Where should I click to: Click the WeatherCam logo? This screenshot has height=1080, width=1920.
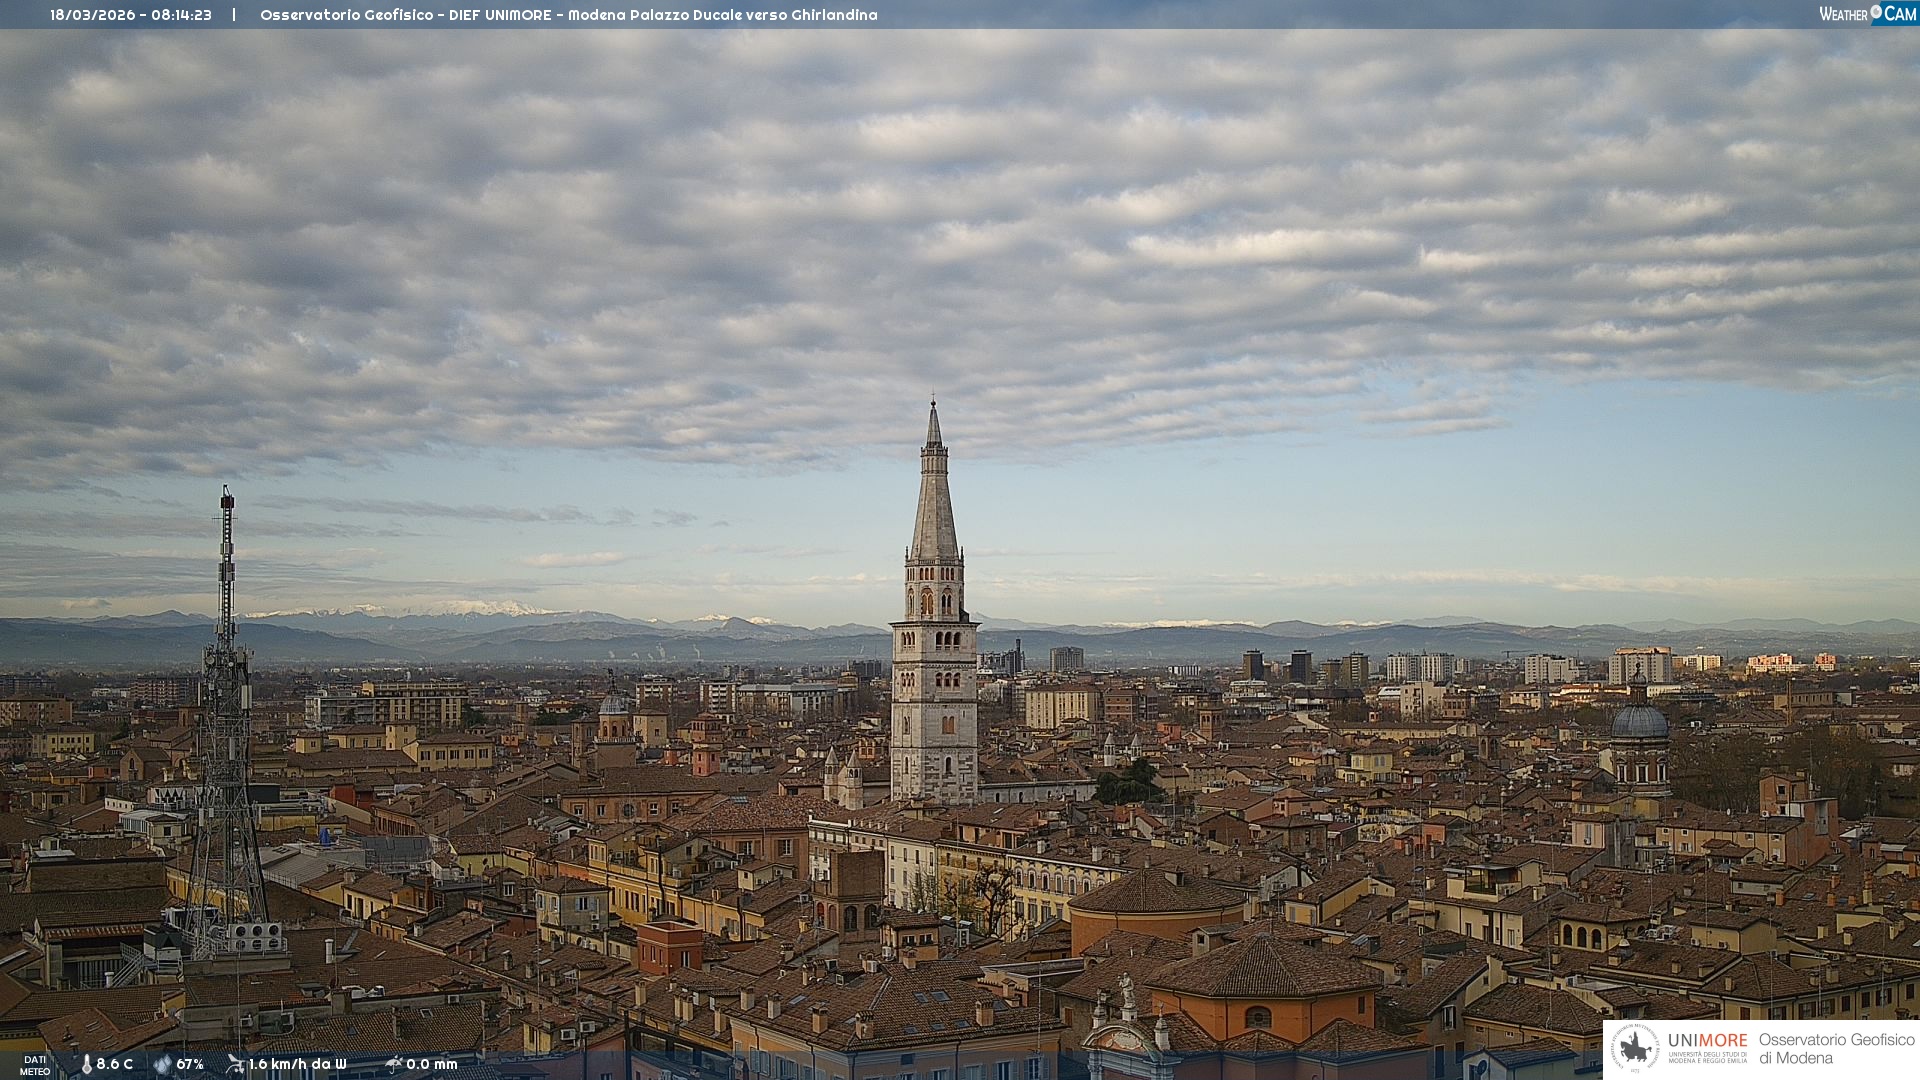1867,14
